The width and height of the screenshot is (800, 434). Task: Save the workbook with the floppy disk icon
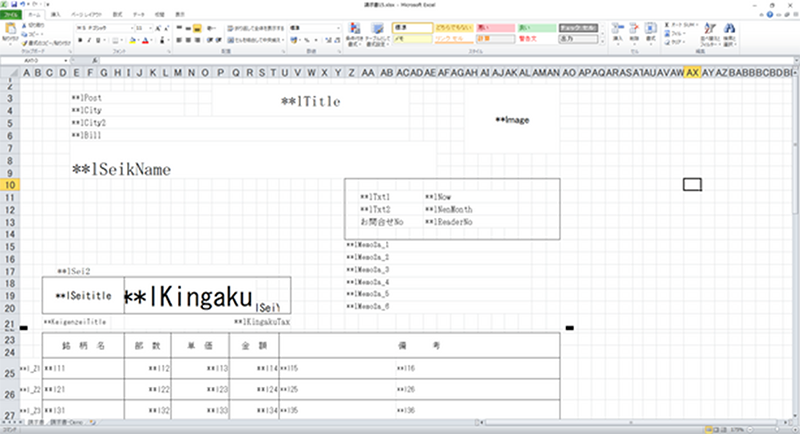pos(14,4)
